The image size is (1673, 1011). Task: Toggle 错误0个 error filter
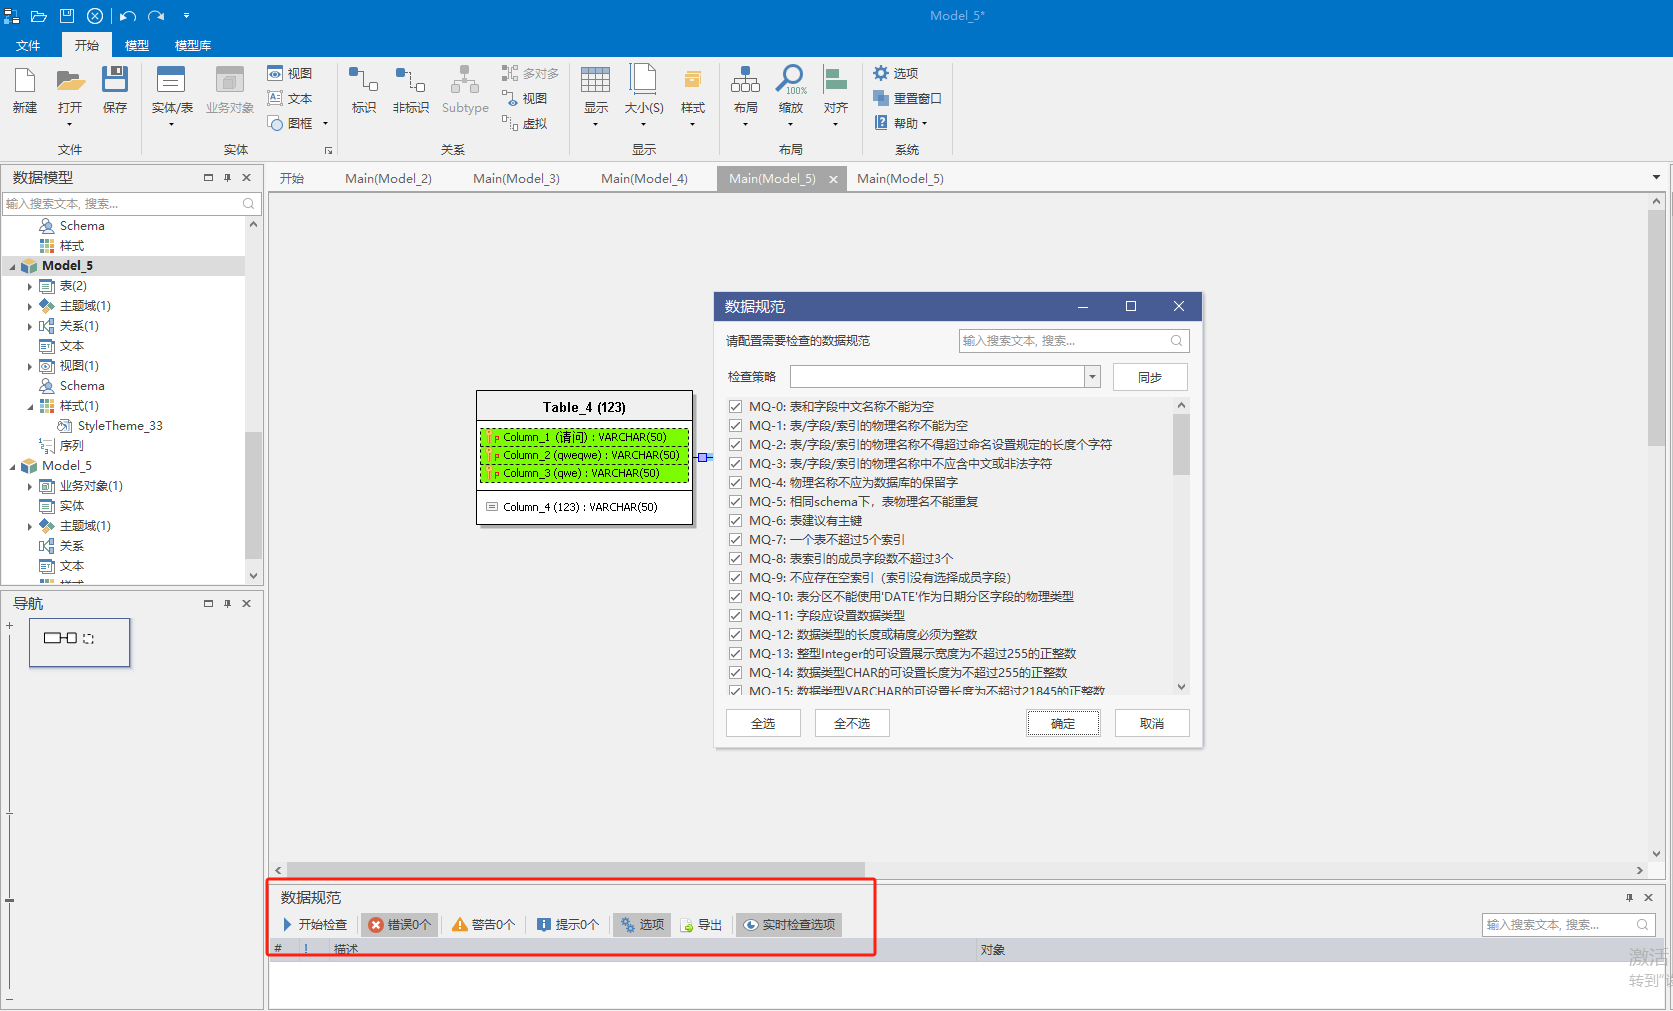point(400,925)
